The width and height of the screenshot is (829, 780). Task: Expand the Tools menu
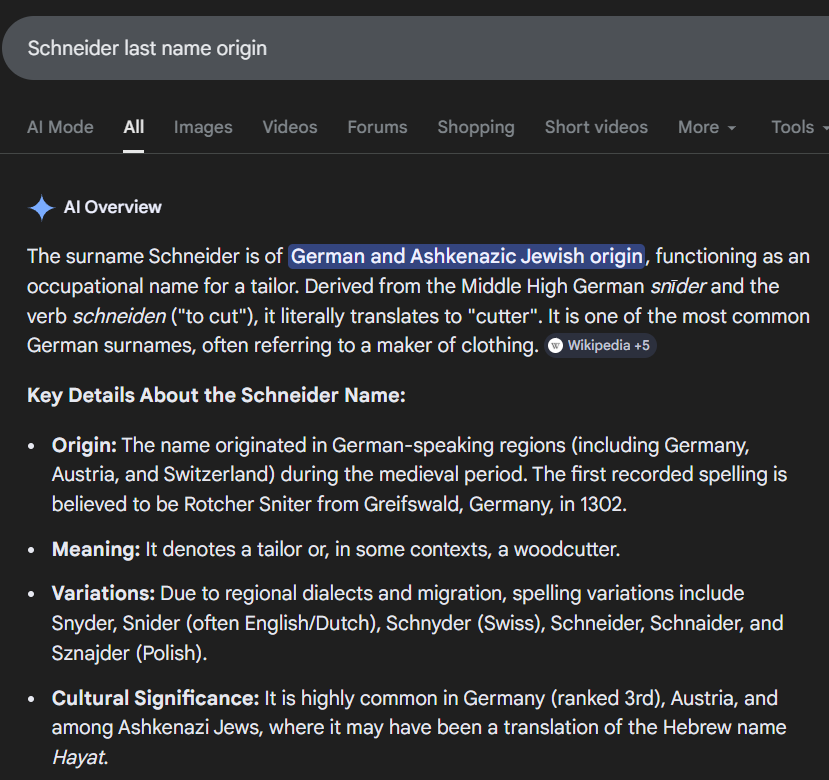[x=798, y=127]
